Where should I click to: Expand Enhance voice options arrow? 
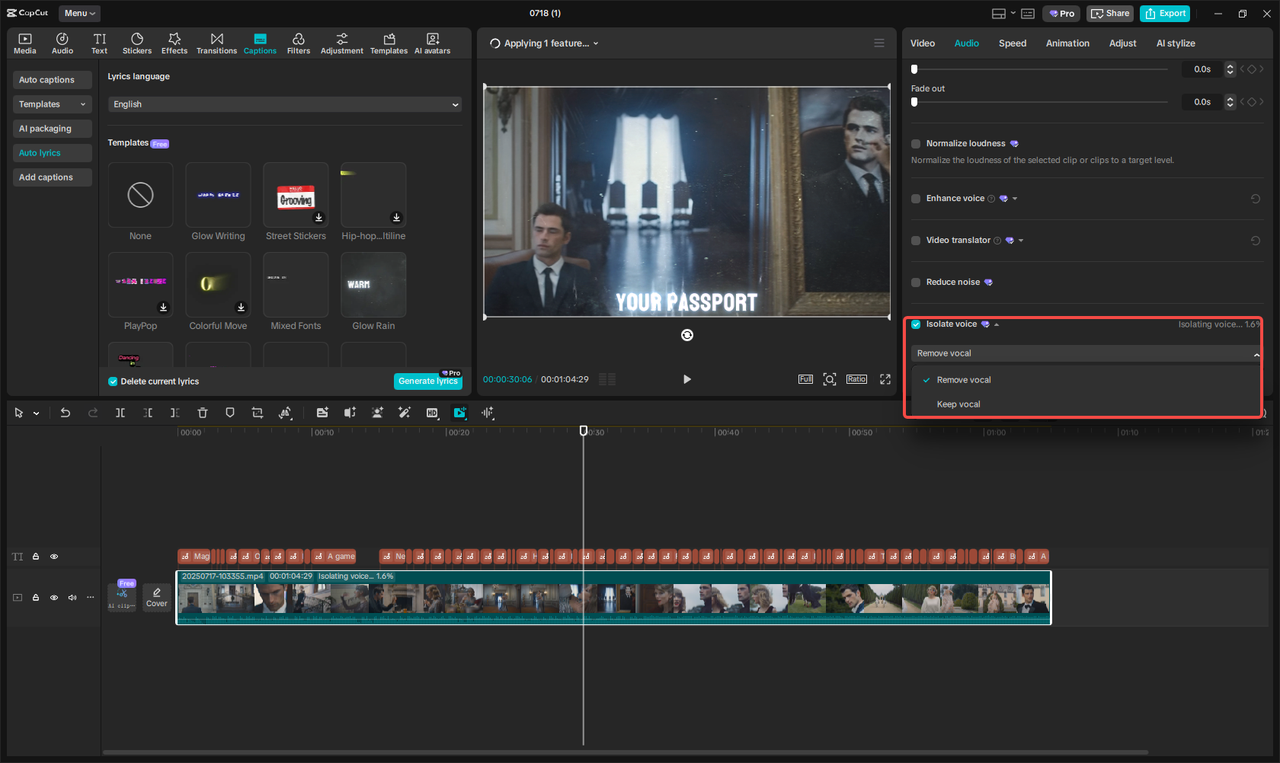pyautogui.click(x=1015, y=199)
